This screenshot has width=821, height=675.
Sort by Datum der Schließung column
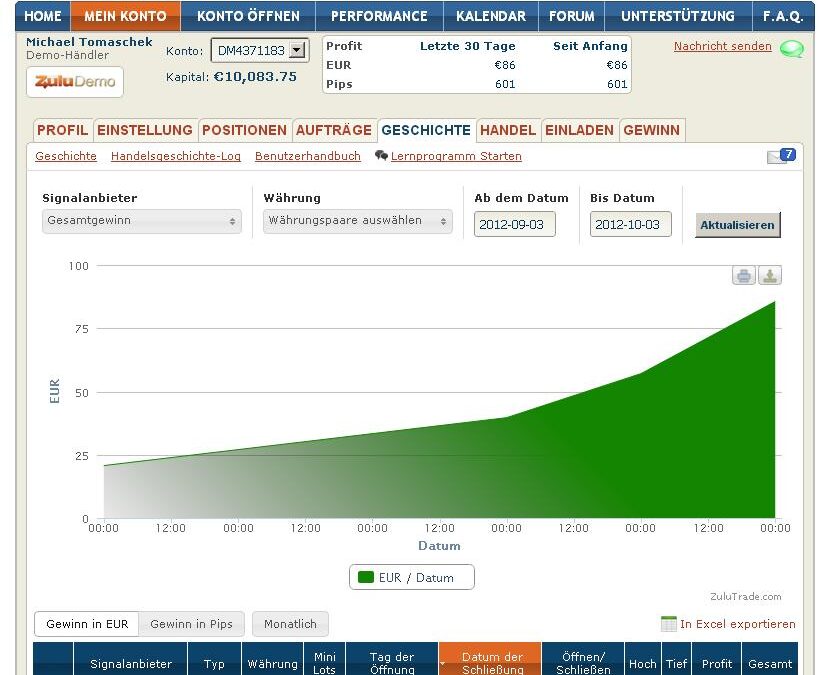tap(491, 663)
